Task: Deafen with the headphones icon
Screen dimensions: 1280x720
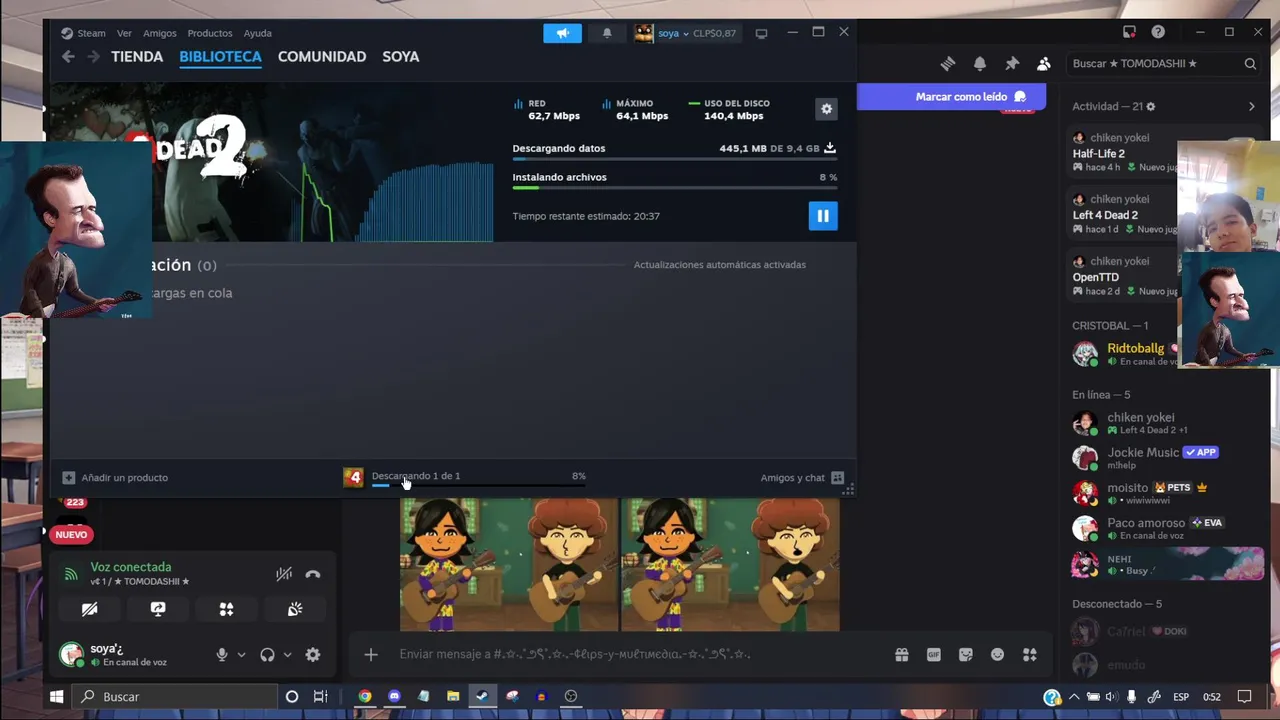Action: [x=267, y=655]
